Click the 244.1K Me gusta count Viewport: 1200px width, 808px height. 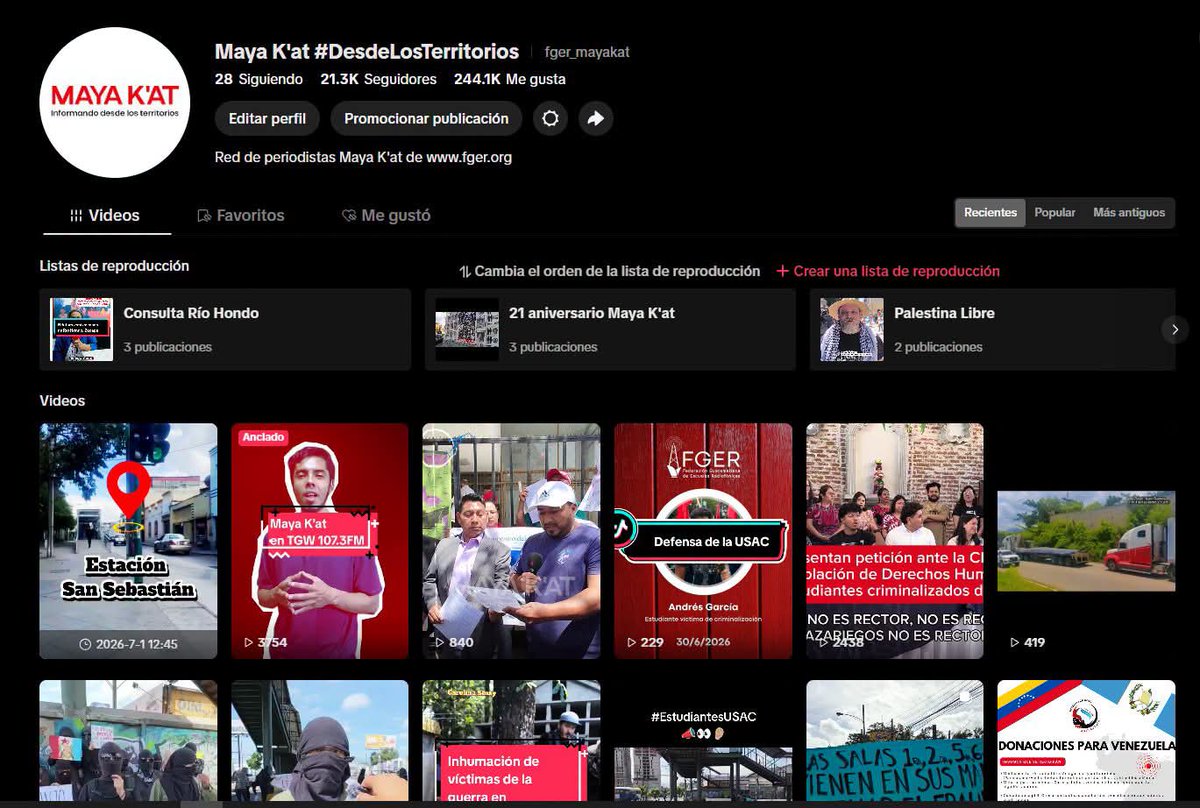509,79
